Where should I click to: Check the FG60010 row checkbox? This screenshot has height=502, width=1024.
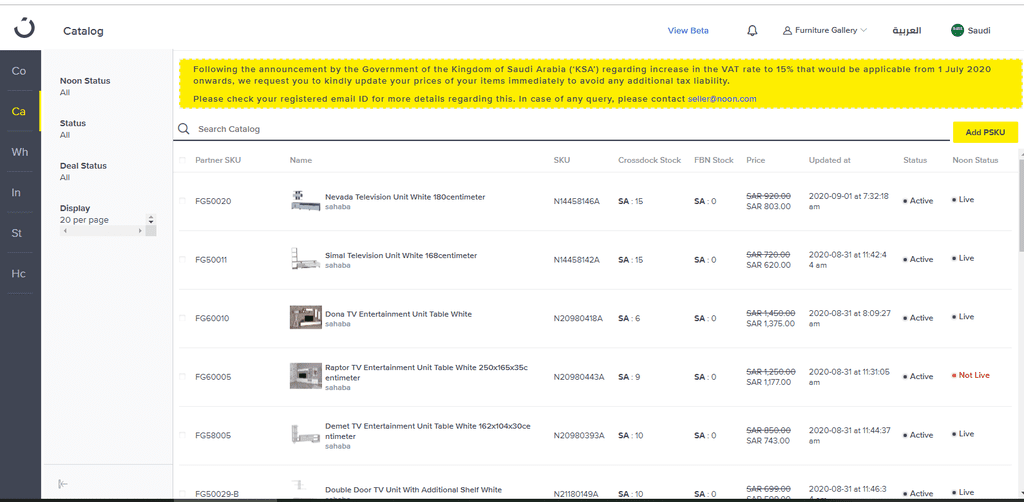coord(182,318)
